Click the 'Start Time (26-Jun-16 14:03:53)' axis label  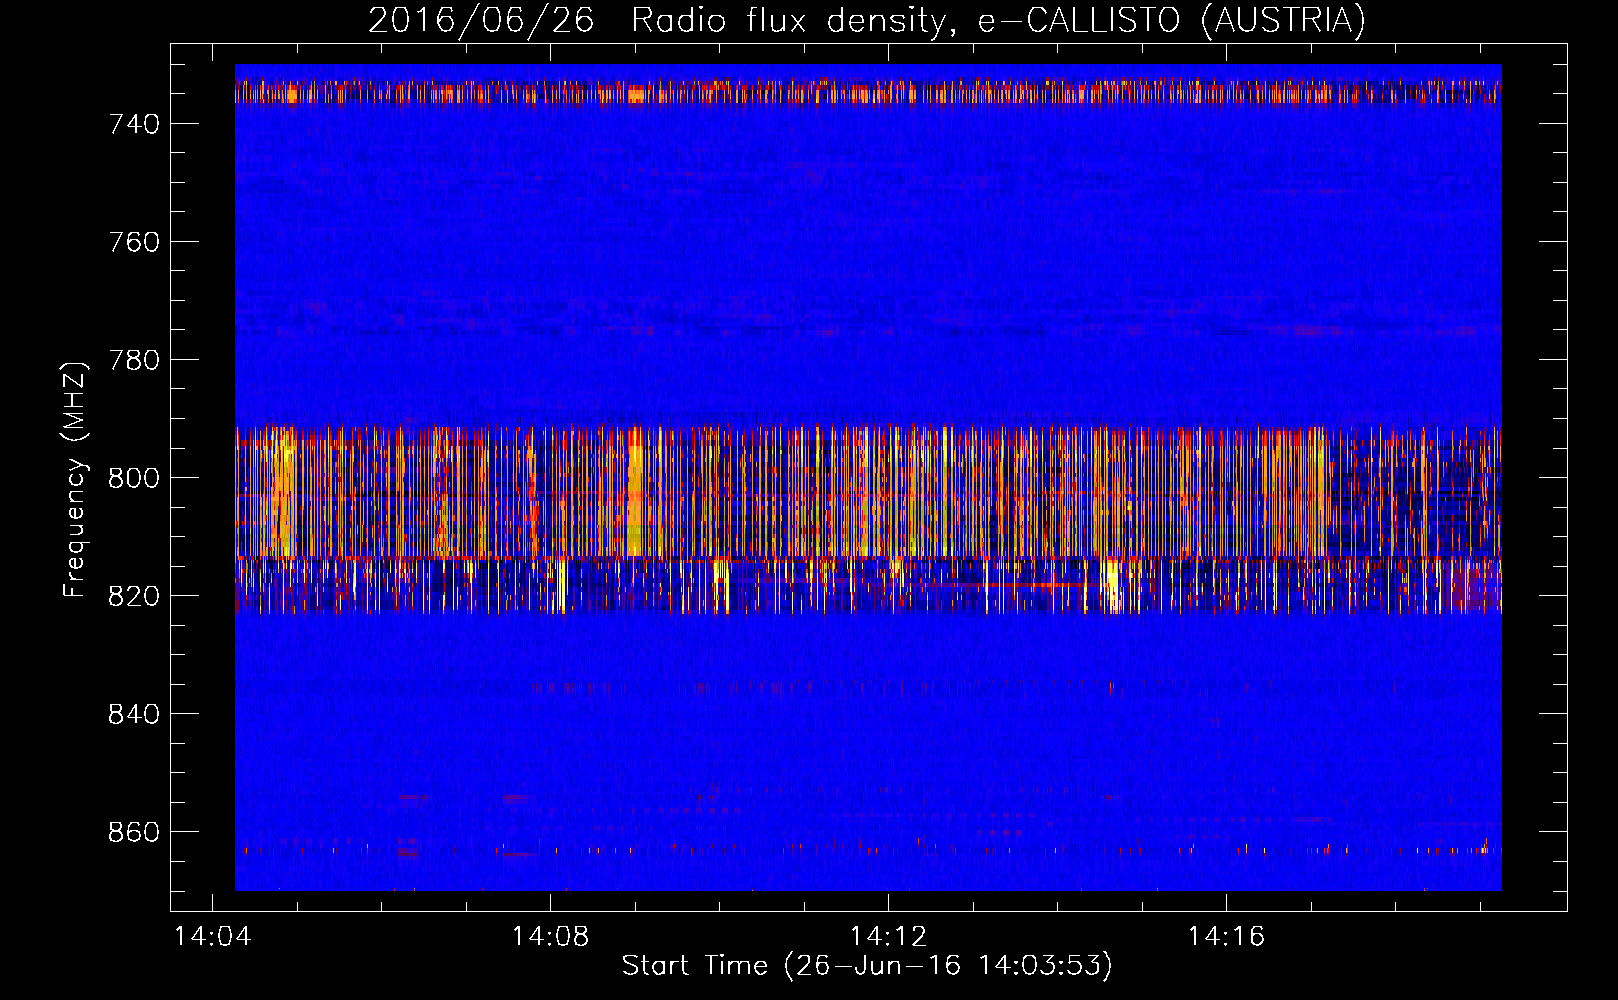(x=867, y=966)
